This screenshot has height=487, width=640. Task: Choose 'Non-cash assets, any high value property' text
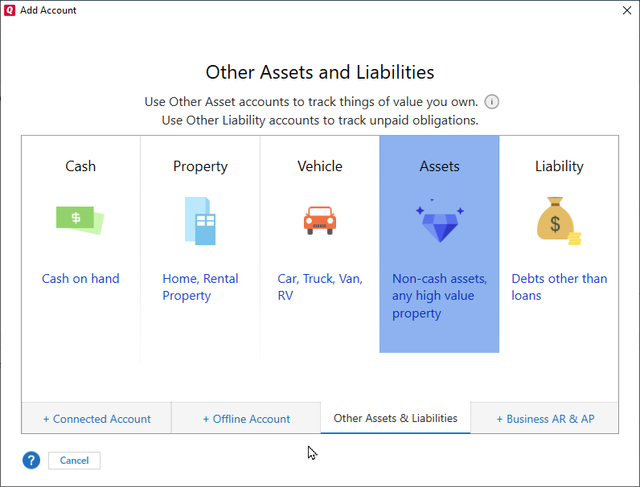click(x=439, y=296)
